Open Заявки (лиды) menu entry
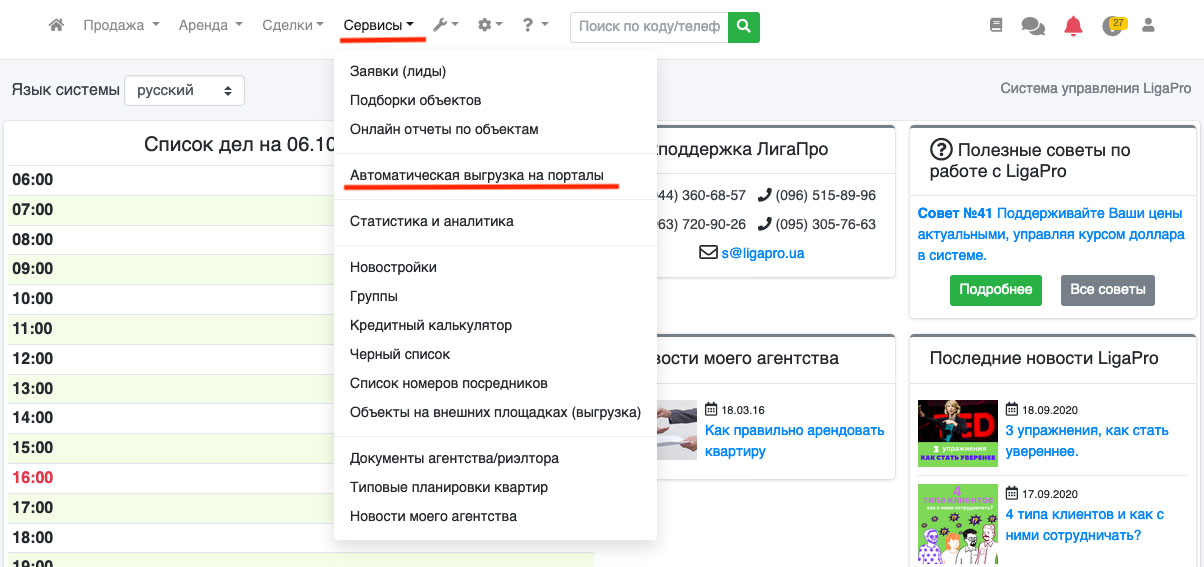Image resolution: width=1204 pixels, height=567 pixels. pyautogui.click(x=398, y=71)
